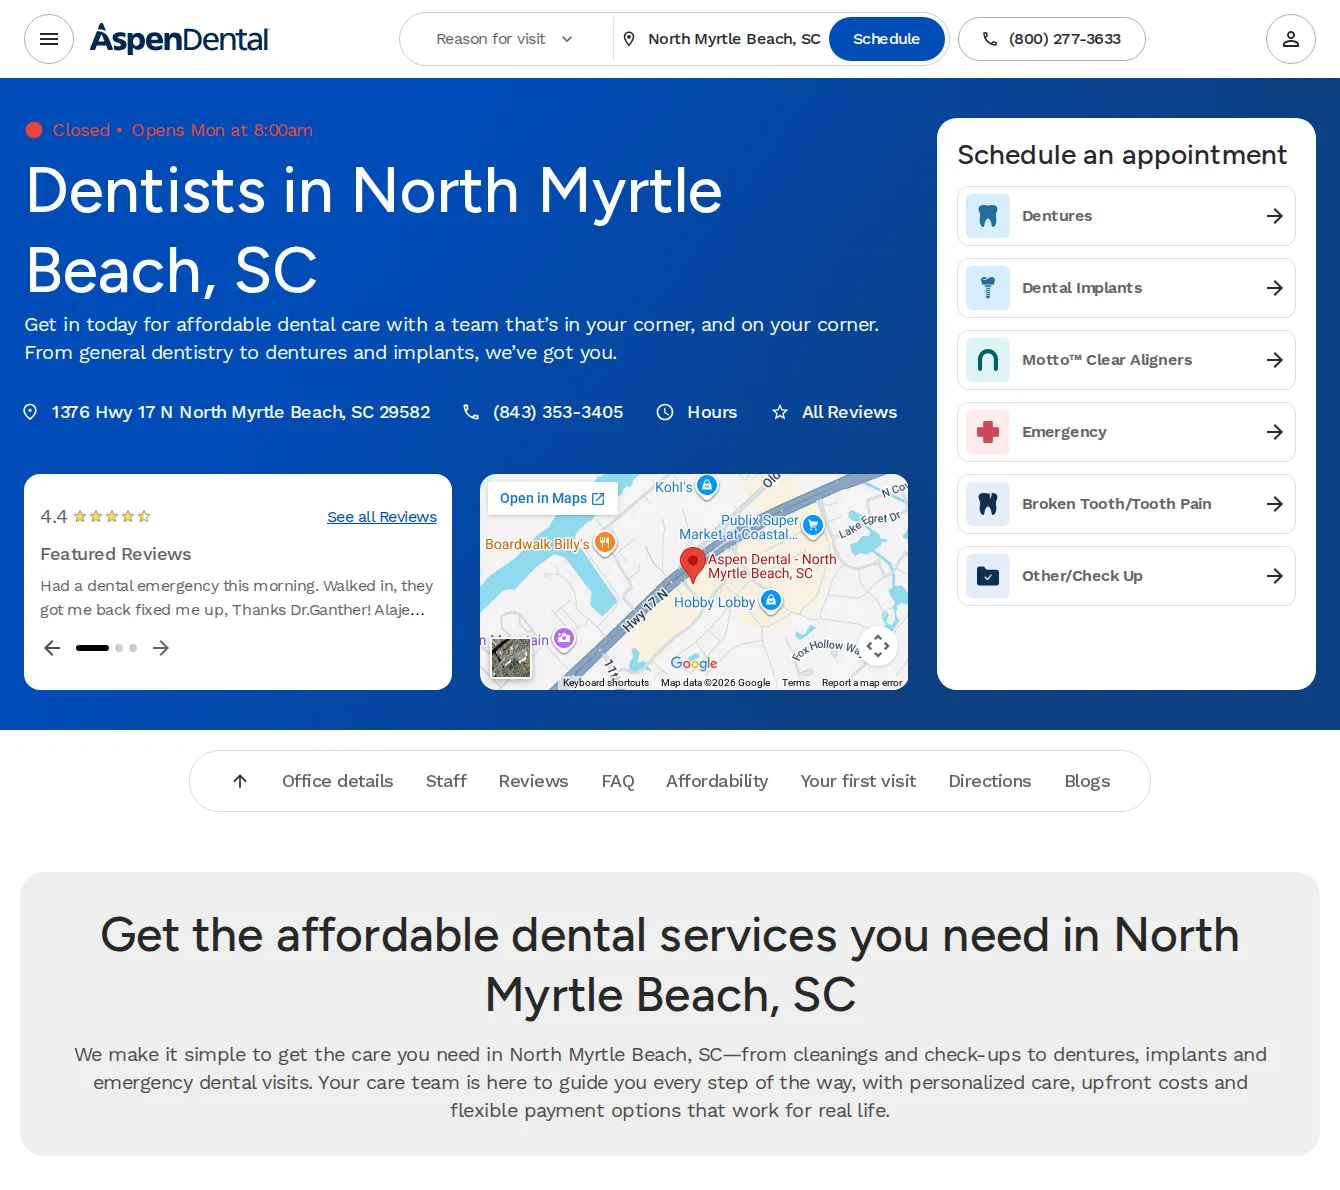Screen dimensions: 1340x1190
Task: Jump to Affordability section
Action: tap(717, 781)
